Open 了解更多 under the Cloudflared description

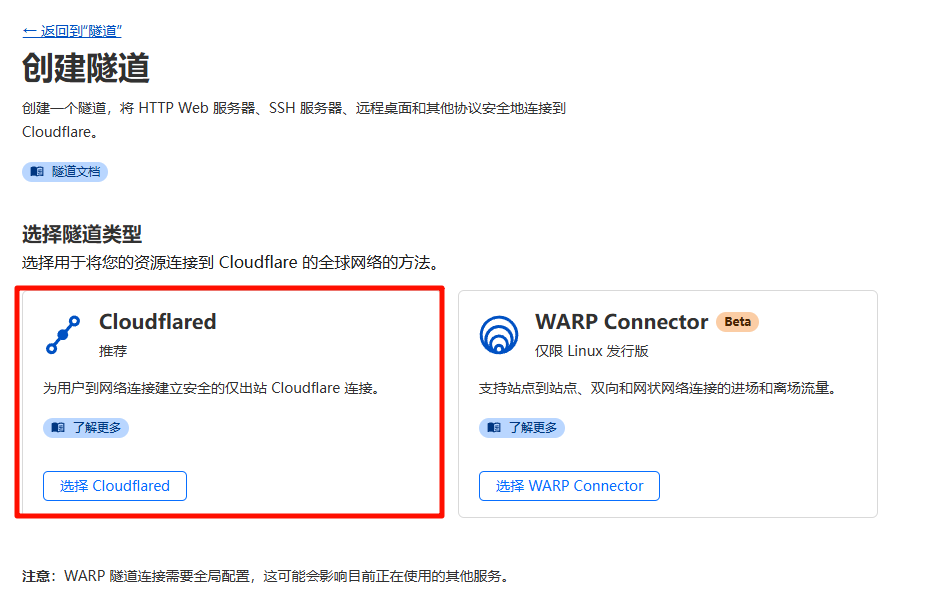86,427
